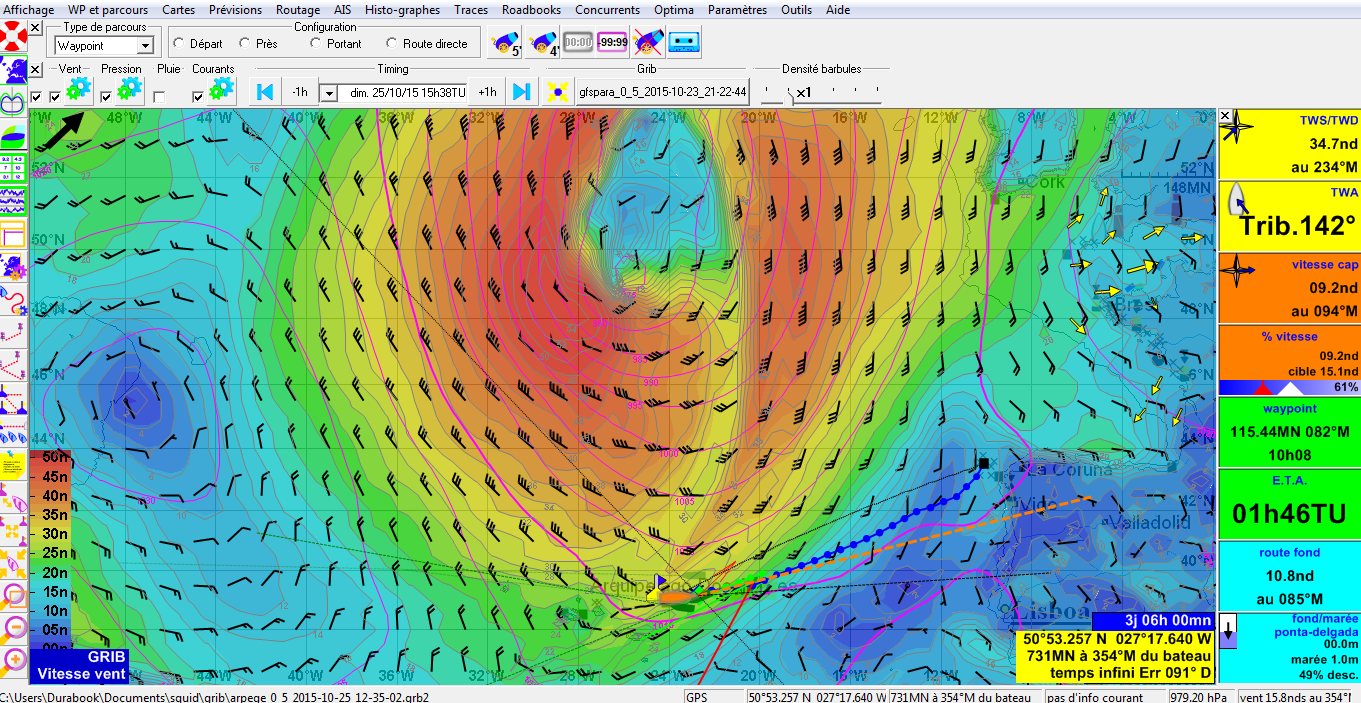Close the right instrument panel
Image resolution: width=1361 pixels, height=703 pixels.
[x=1225, y=116]
